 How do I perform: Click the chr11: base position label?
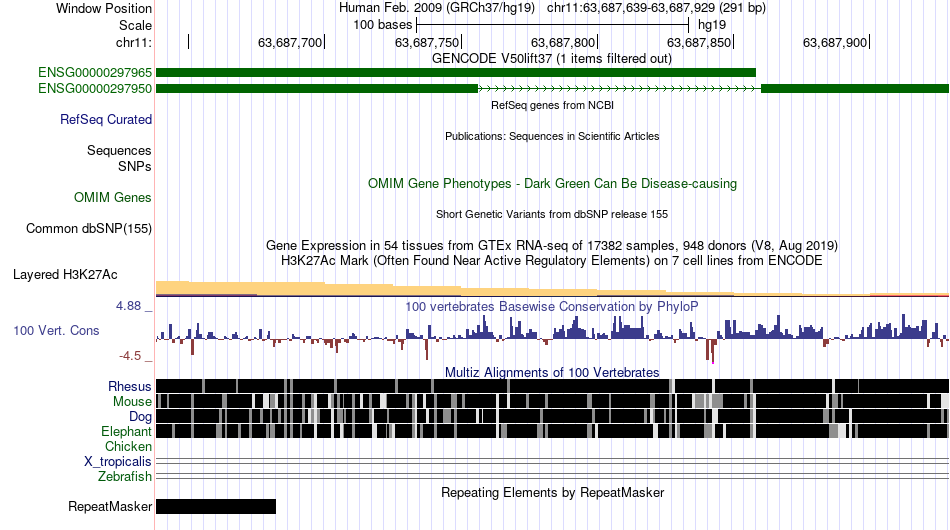(x=134, y=42)
